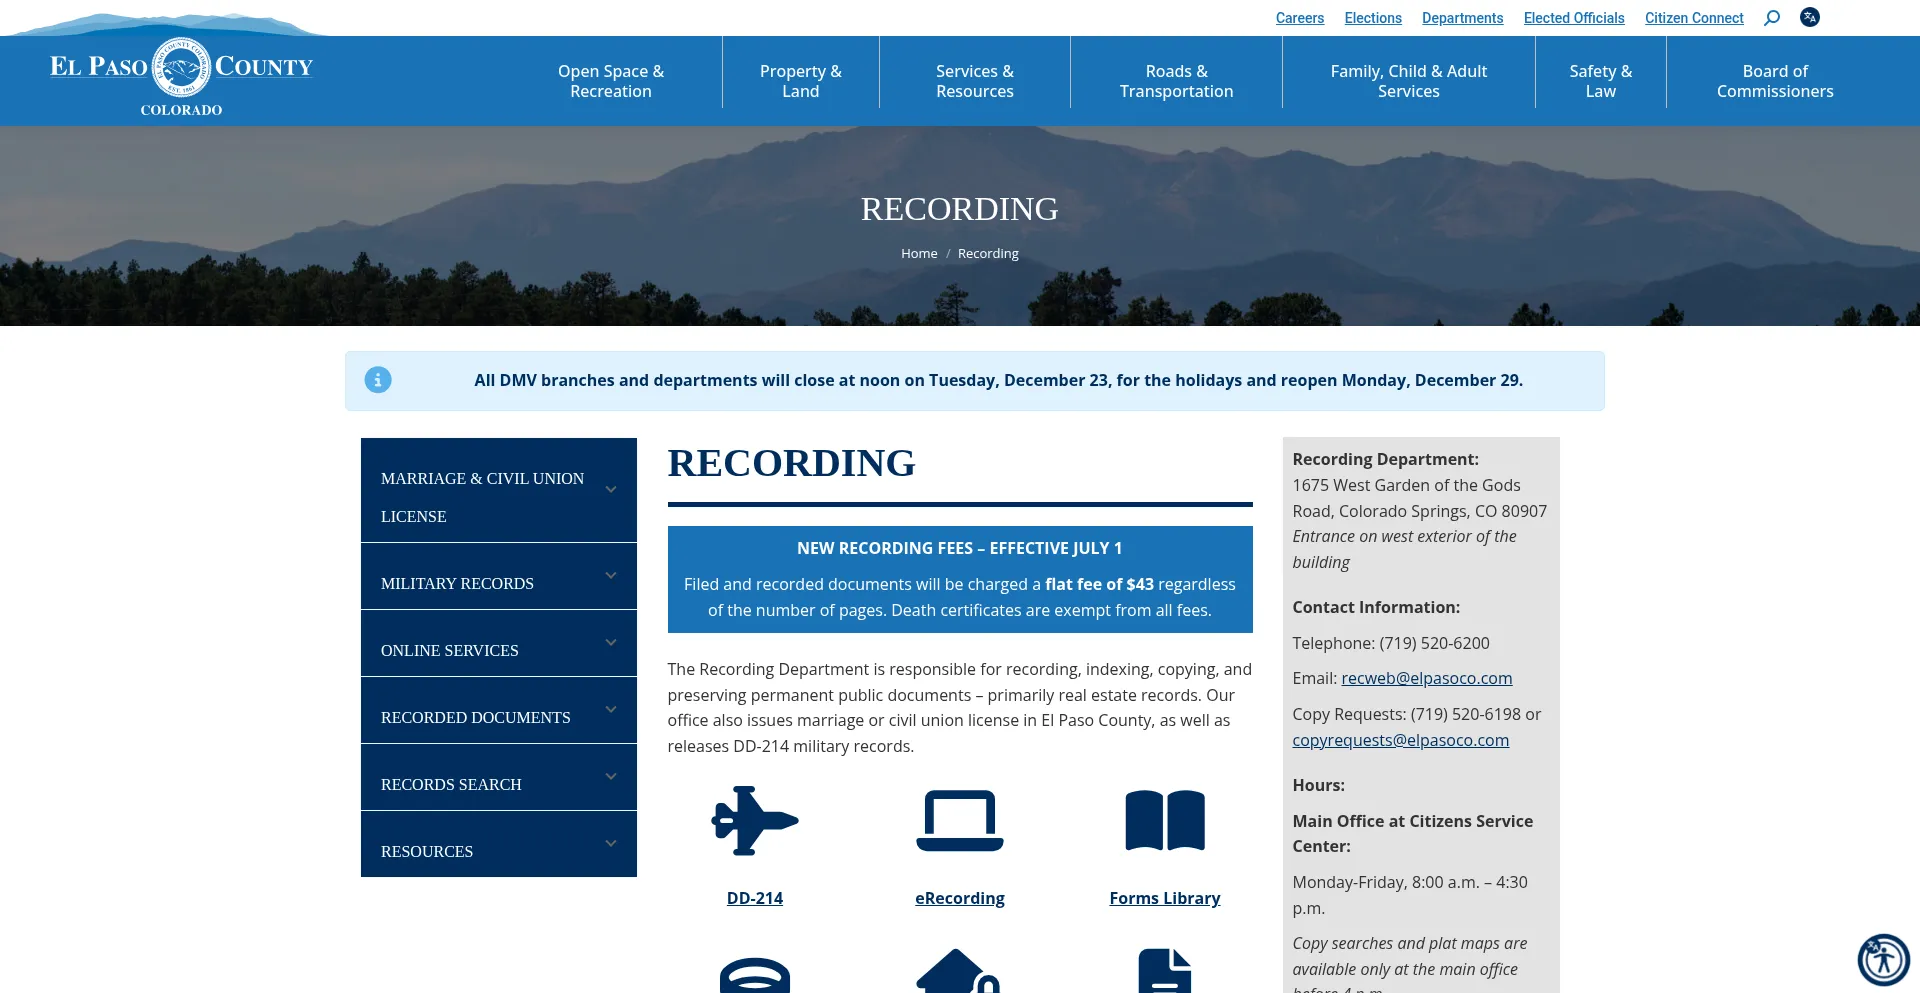Image resolution: width=1920 pixels, height=993 pixels.
Task: Open the Citizen Connect page
Action: coord(1693,17)
